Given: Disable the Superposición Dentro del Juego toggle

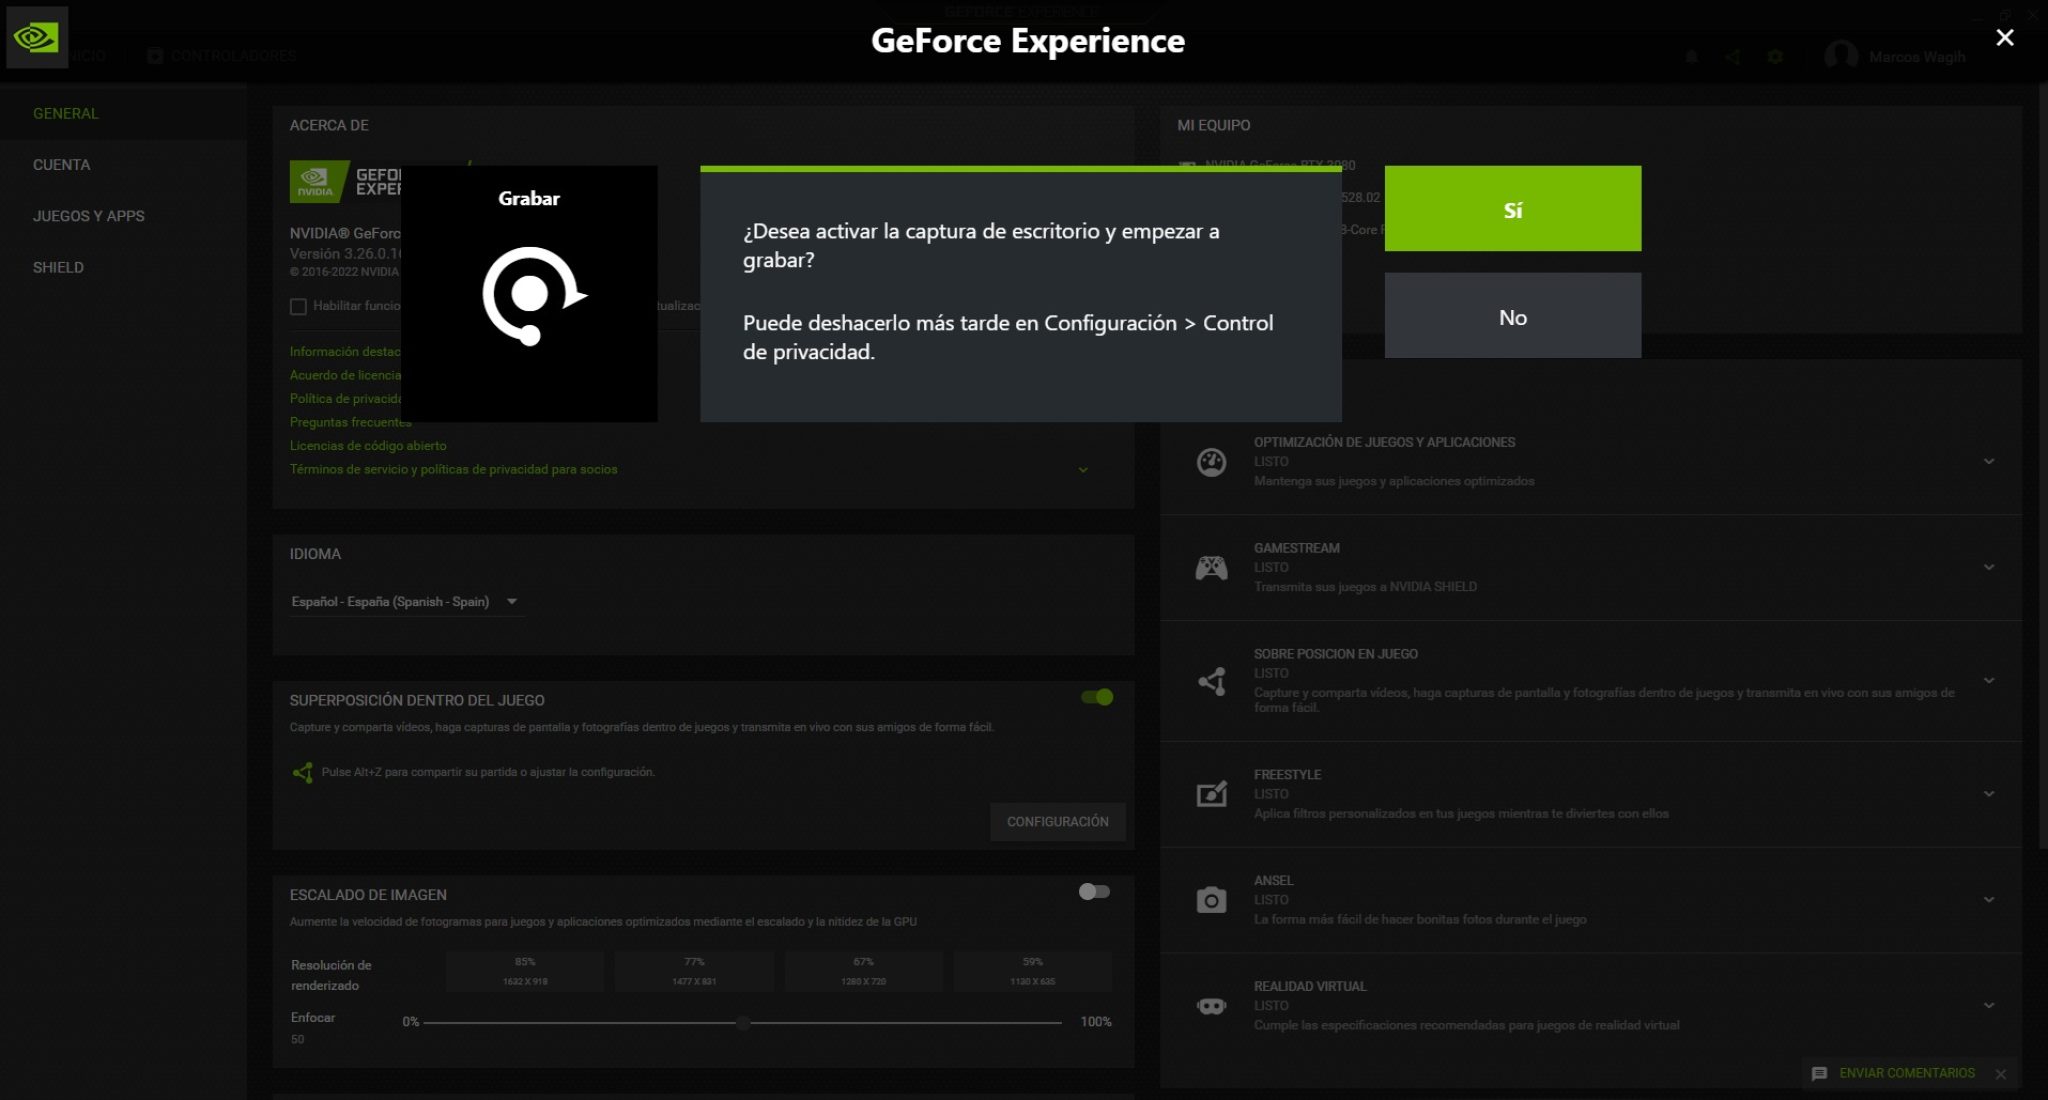Looking at the screenshot, I should pyautogui.click(x=1096, y=696).
